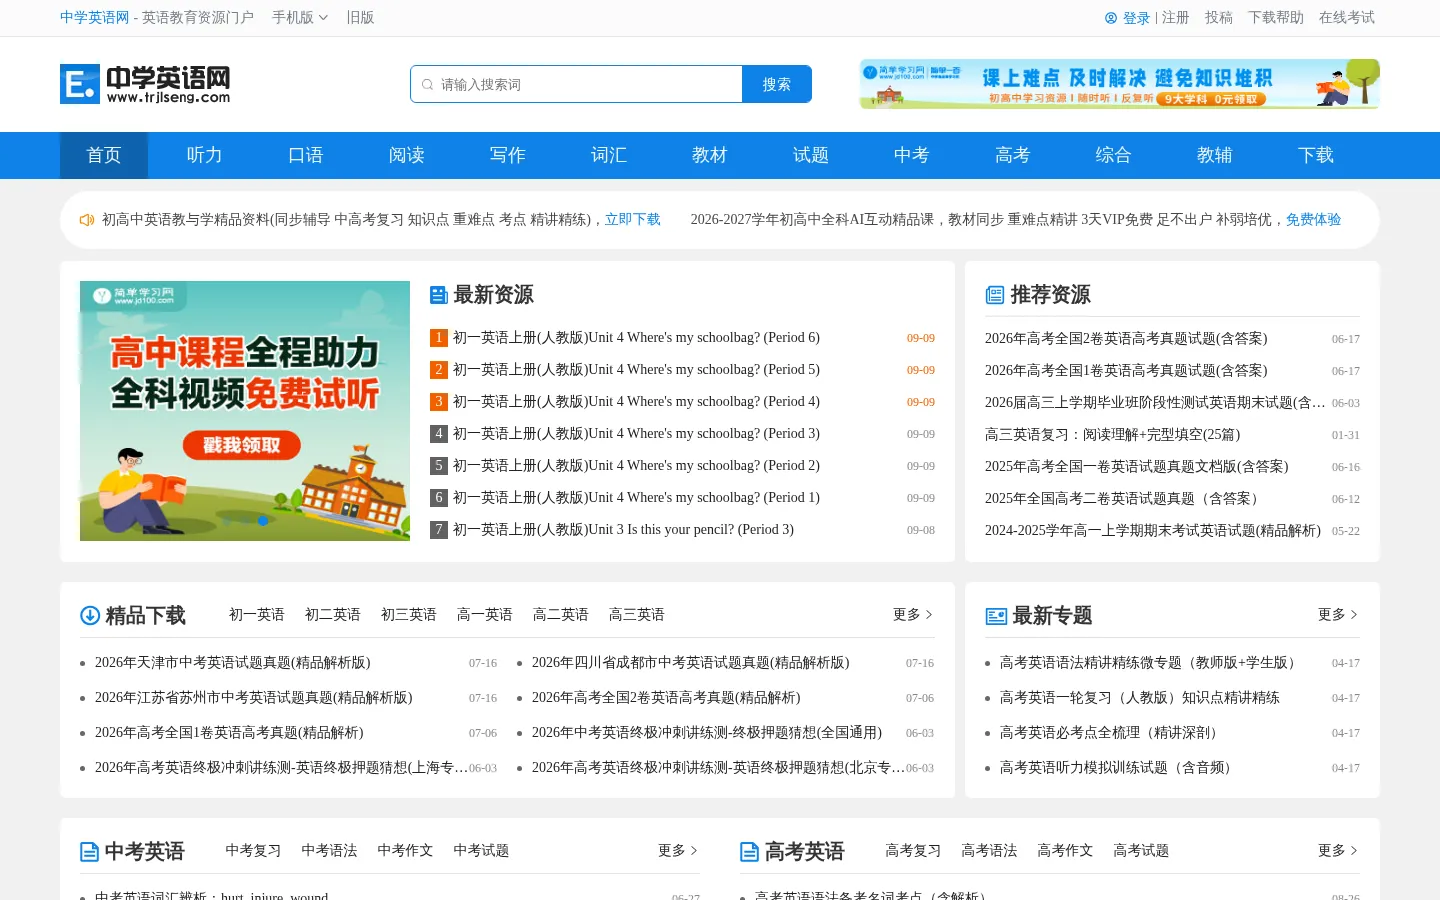The height and width of the screenshot is (900, 1440).
Task: Click the 中考英语 document icon
Action: click(x=90, y=852)
